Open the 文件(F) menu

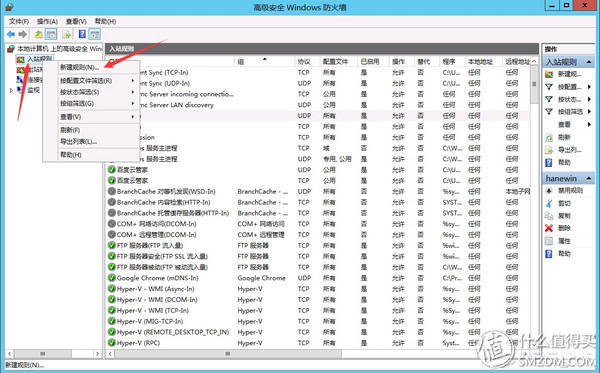19,21
